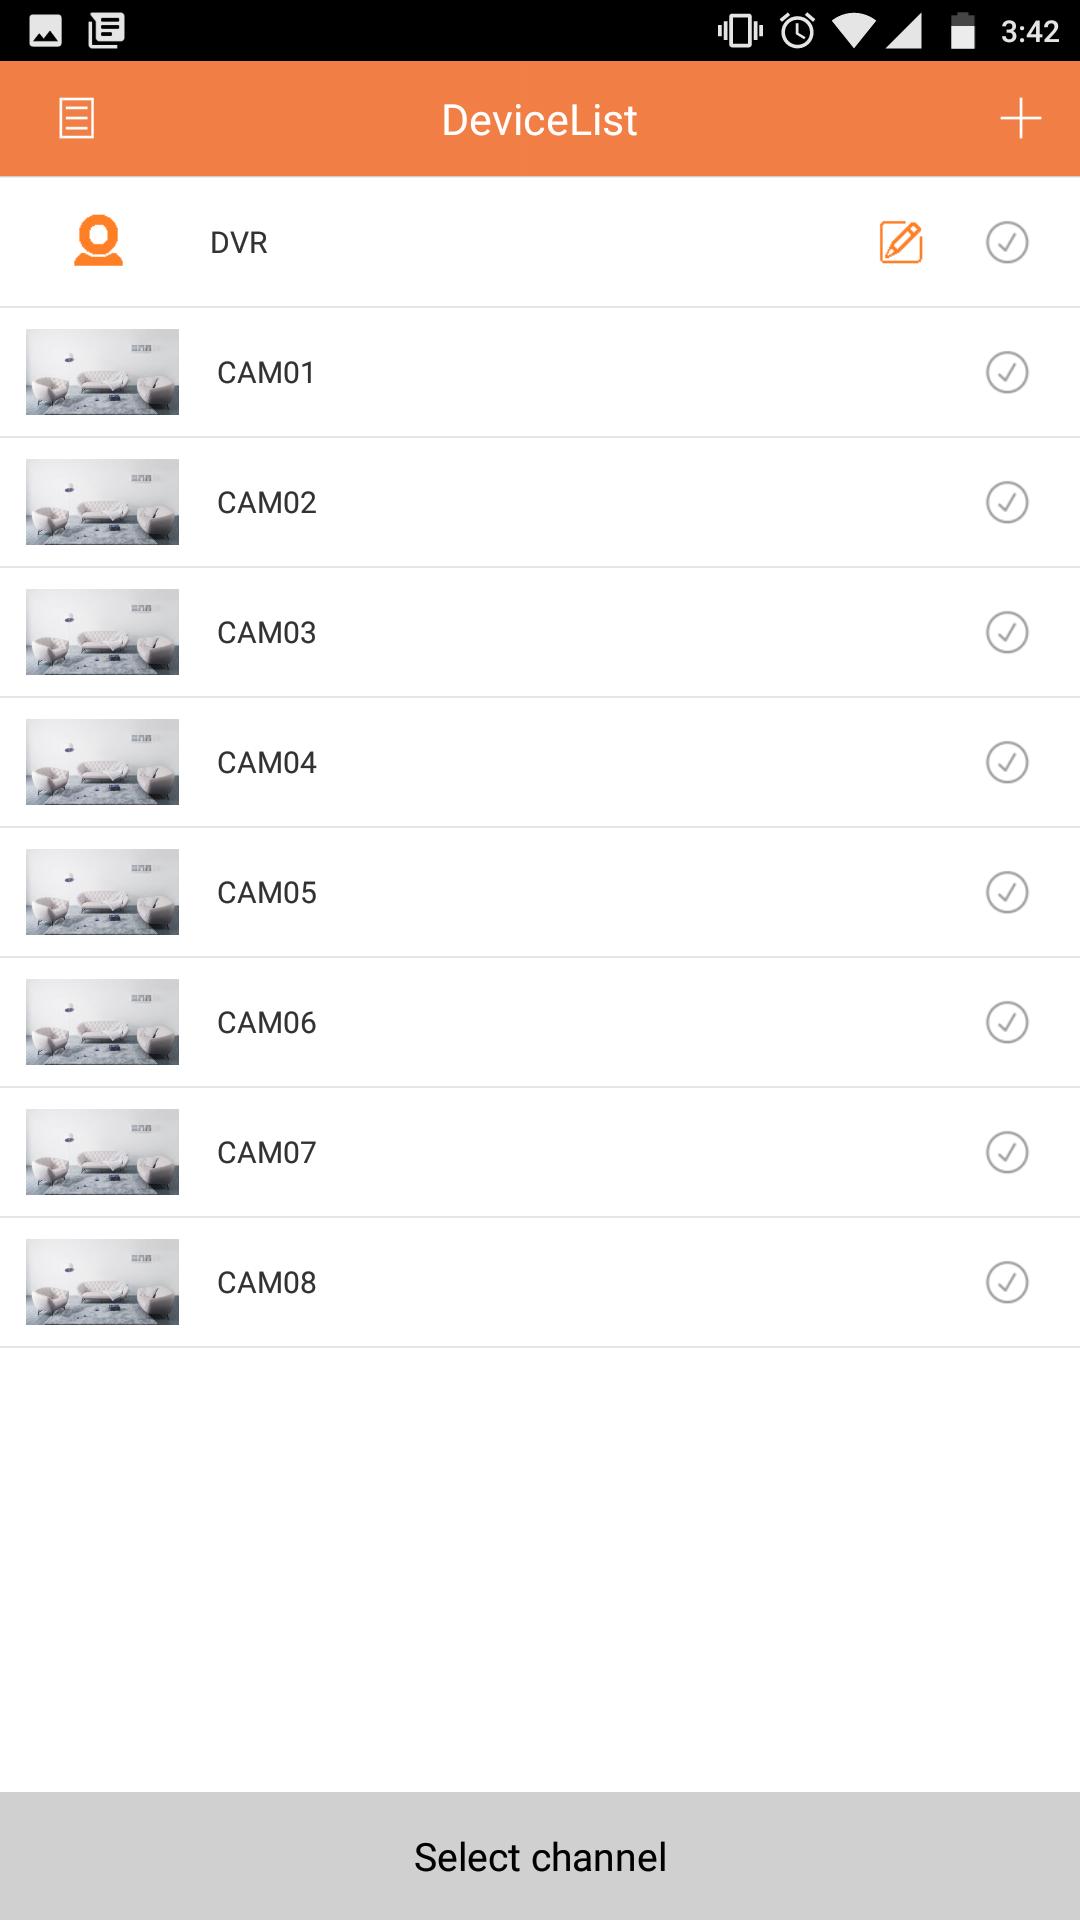Image resolution: width=1080 pixels, height=1920 pixels.
Task: Tap the gallery notification icon in status bar
Action: coord(46,31)
